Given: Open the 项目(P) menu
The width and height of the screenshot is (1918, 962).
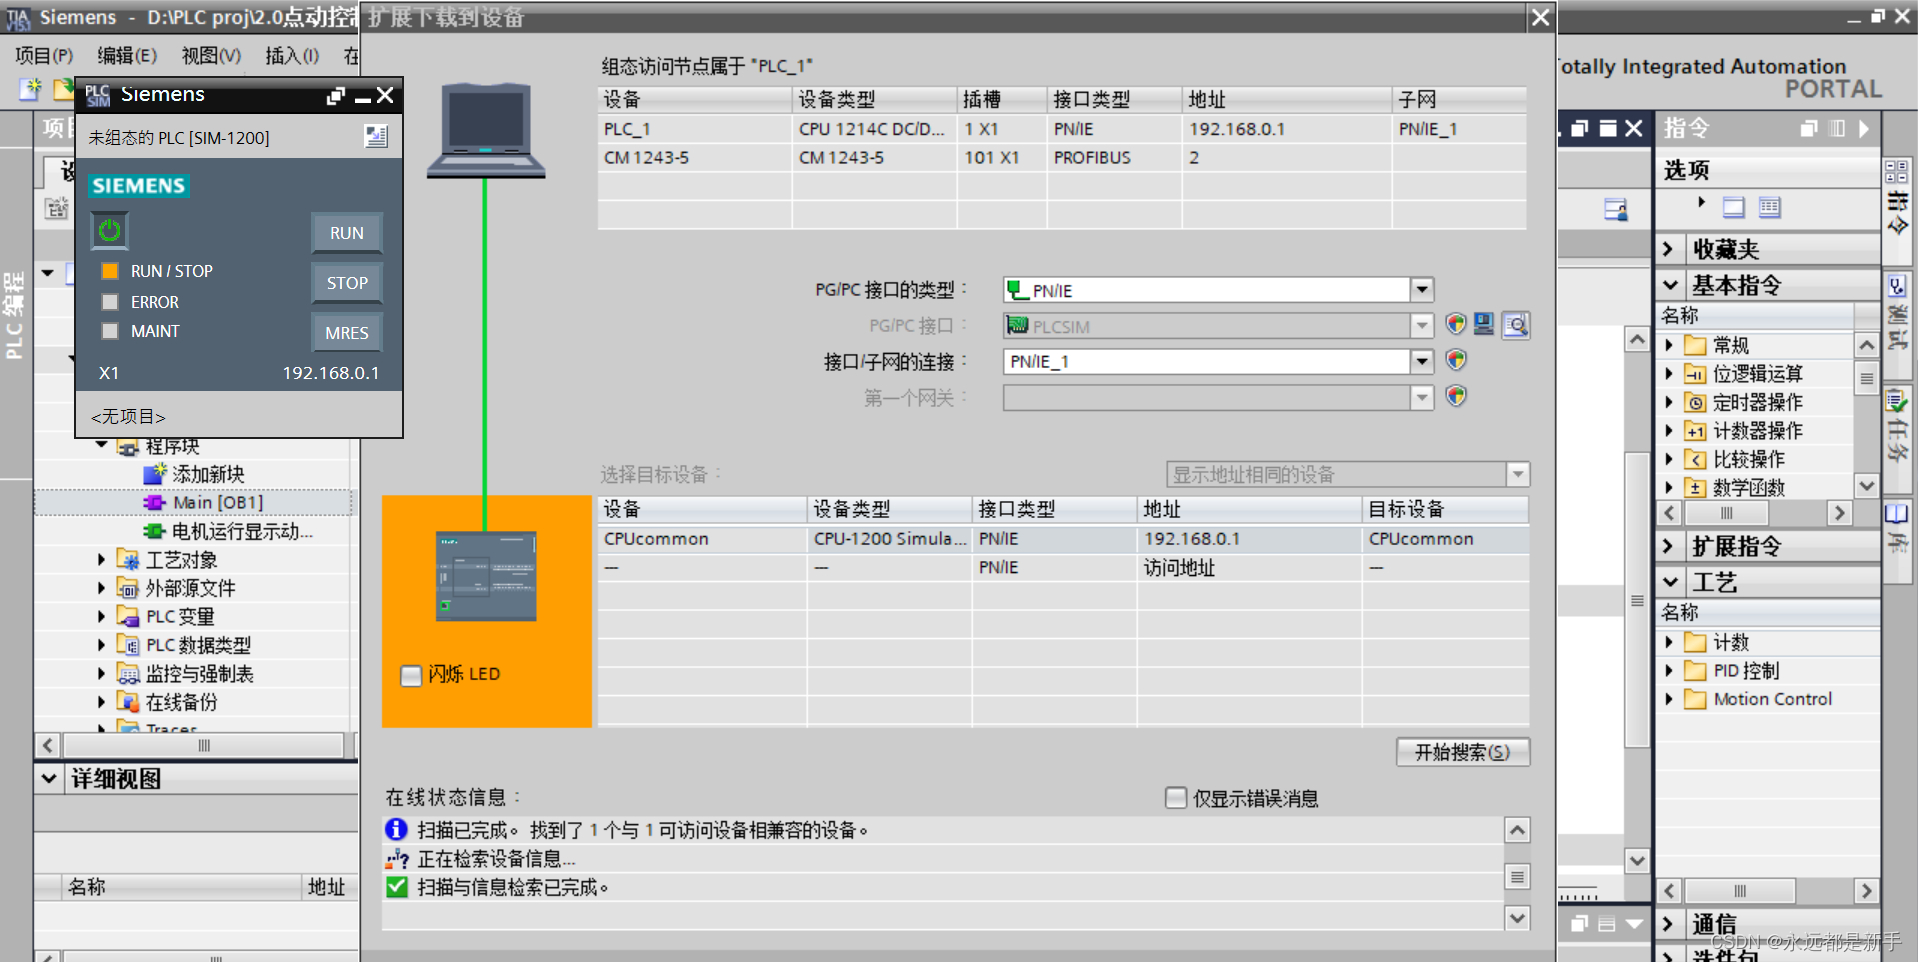Looking at the screenshot, I should click(44, 56).
